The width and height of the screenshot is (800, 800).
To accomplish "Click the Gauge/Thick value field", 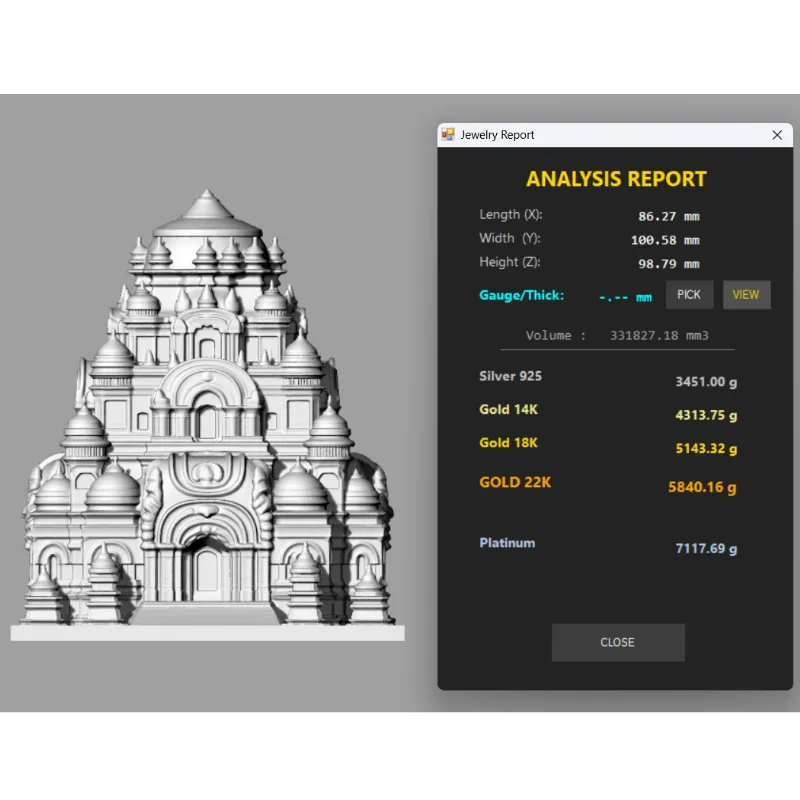I will click(x=625, y=297).
